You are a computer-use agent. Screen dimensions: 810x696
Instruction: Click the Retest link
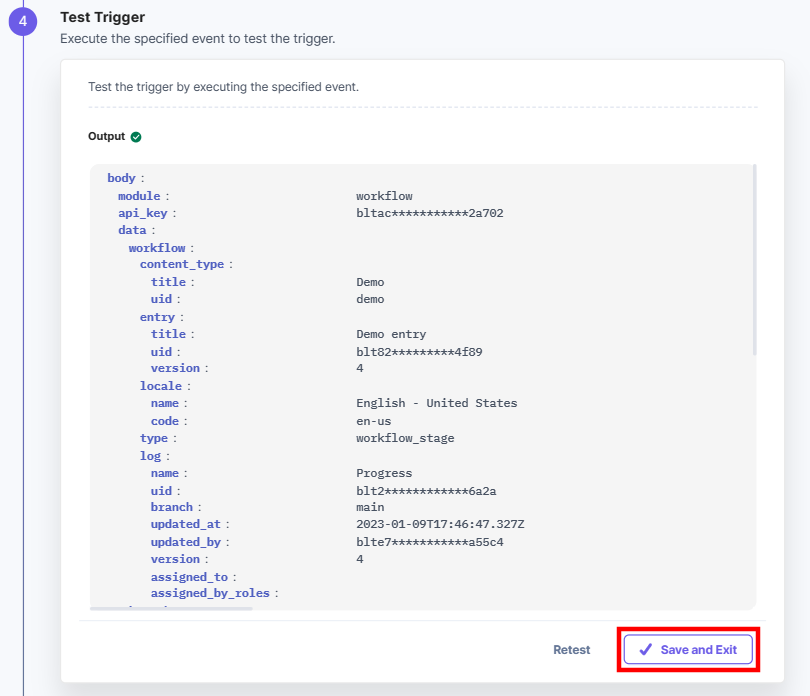(571, 650)
